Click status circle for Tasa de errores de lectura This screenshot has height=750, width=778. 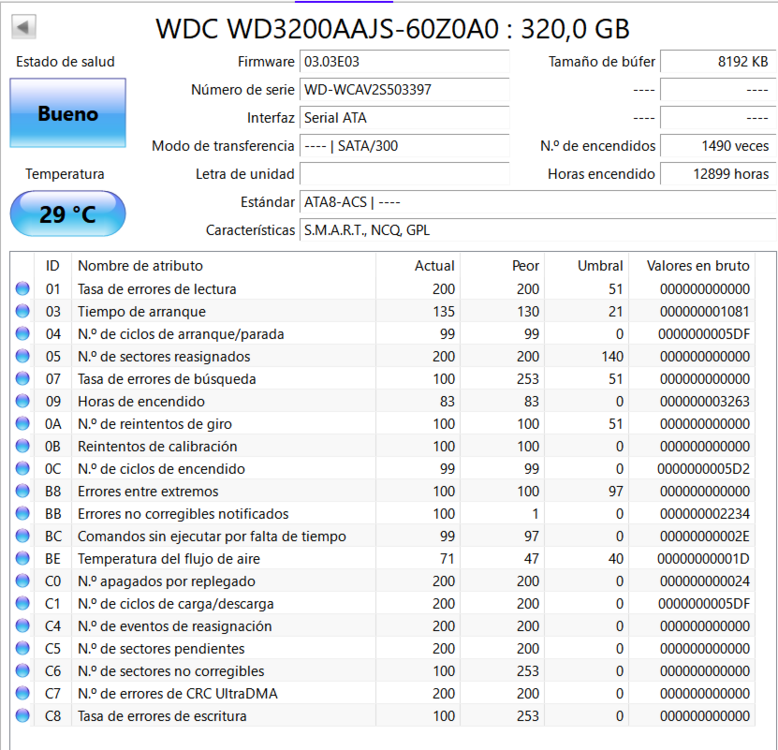click(x=23, y=289)
